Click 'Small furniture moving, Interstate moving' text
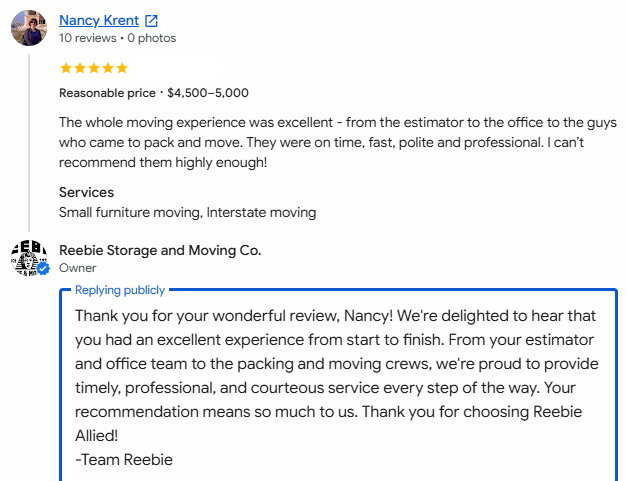The height and width of the screenshot is (481, 628). click(x=187, y=212)
